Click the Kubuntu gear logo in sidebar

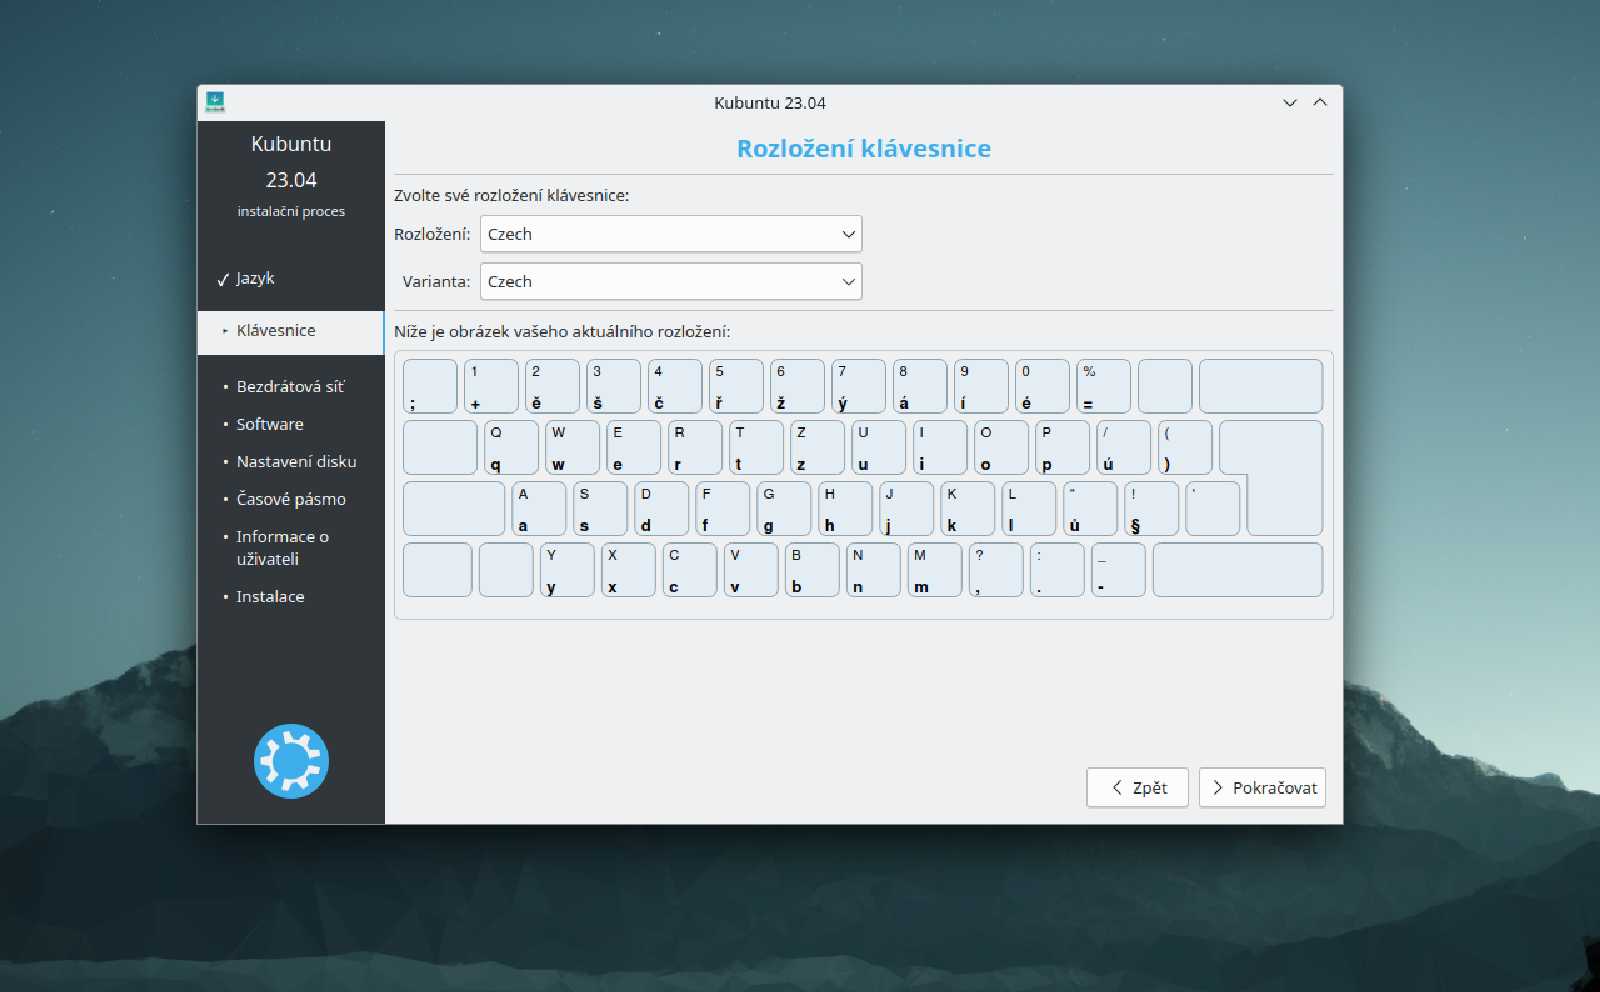point(291,761)
